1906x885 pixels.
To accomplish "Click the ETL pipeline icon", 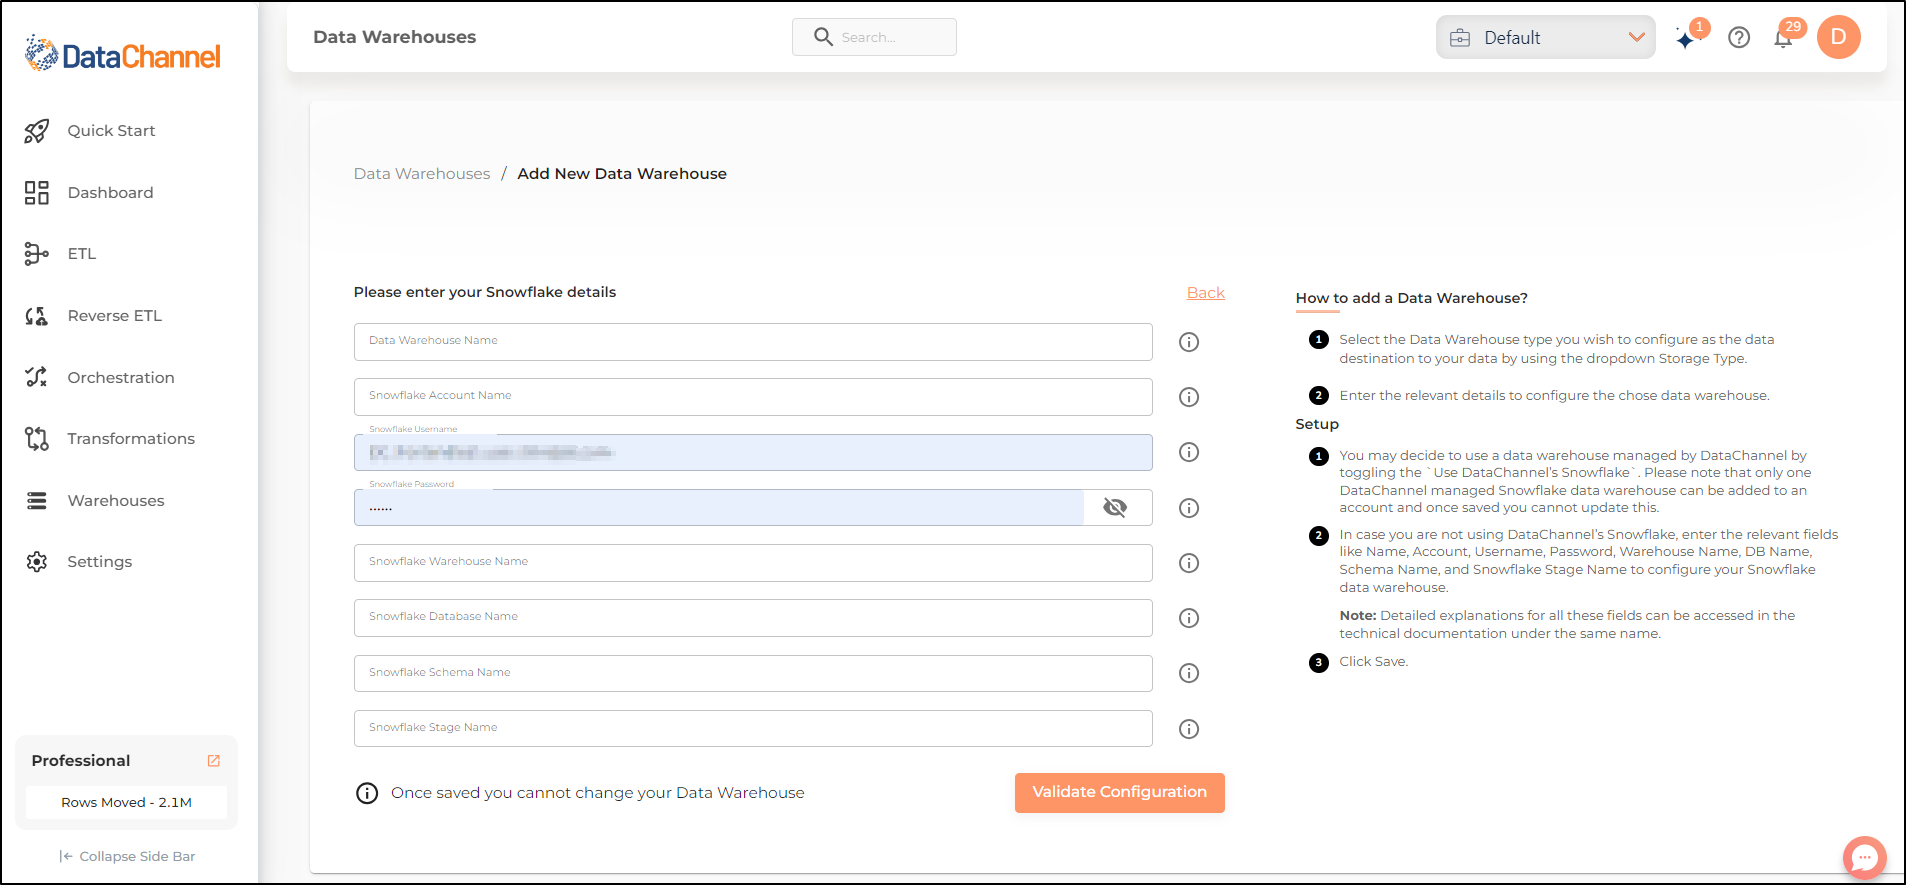I will point(37,254).
